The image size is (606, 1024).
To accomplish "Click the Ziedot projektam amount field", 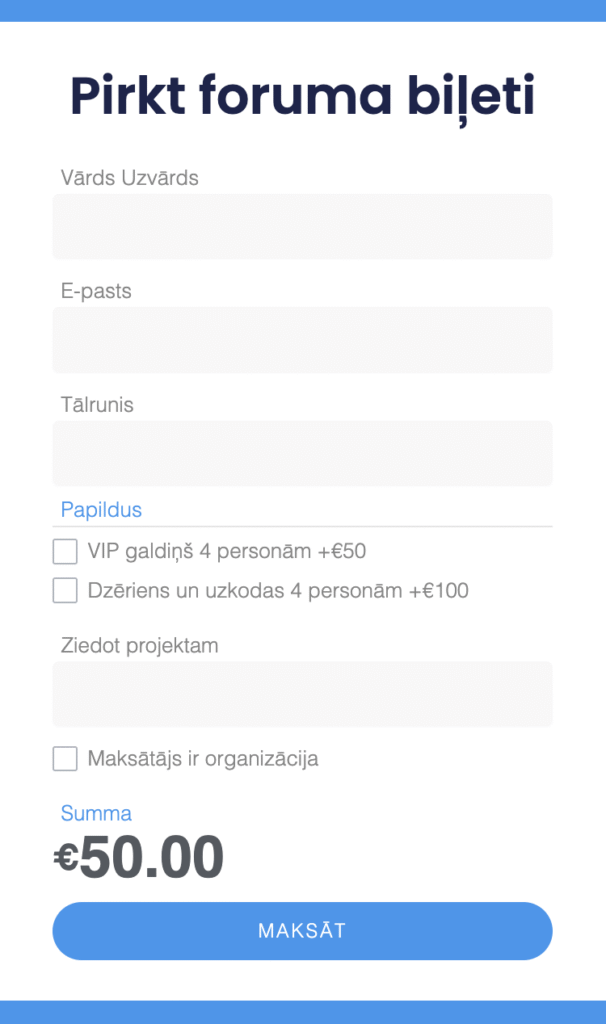I will (302, 694).
